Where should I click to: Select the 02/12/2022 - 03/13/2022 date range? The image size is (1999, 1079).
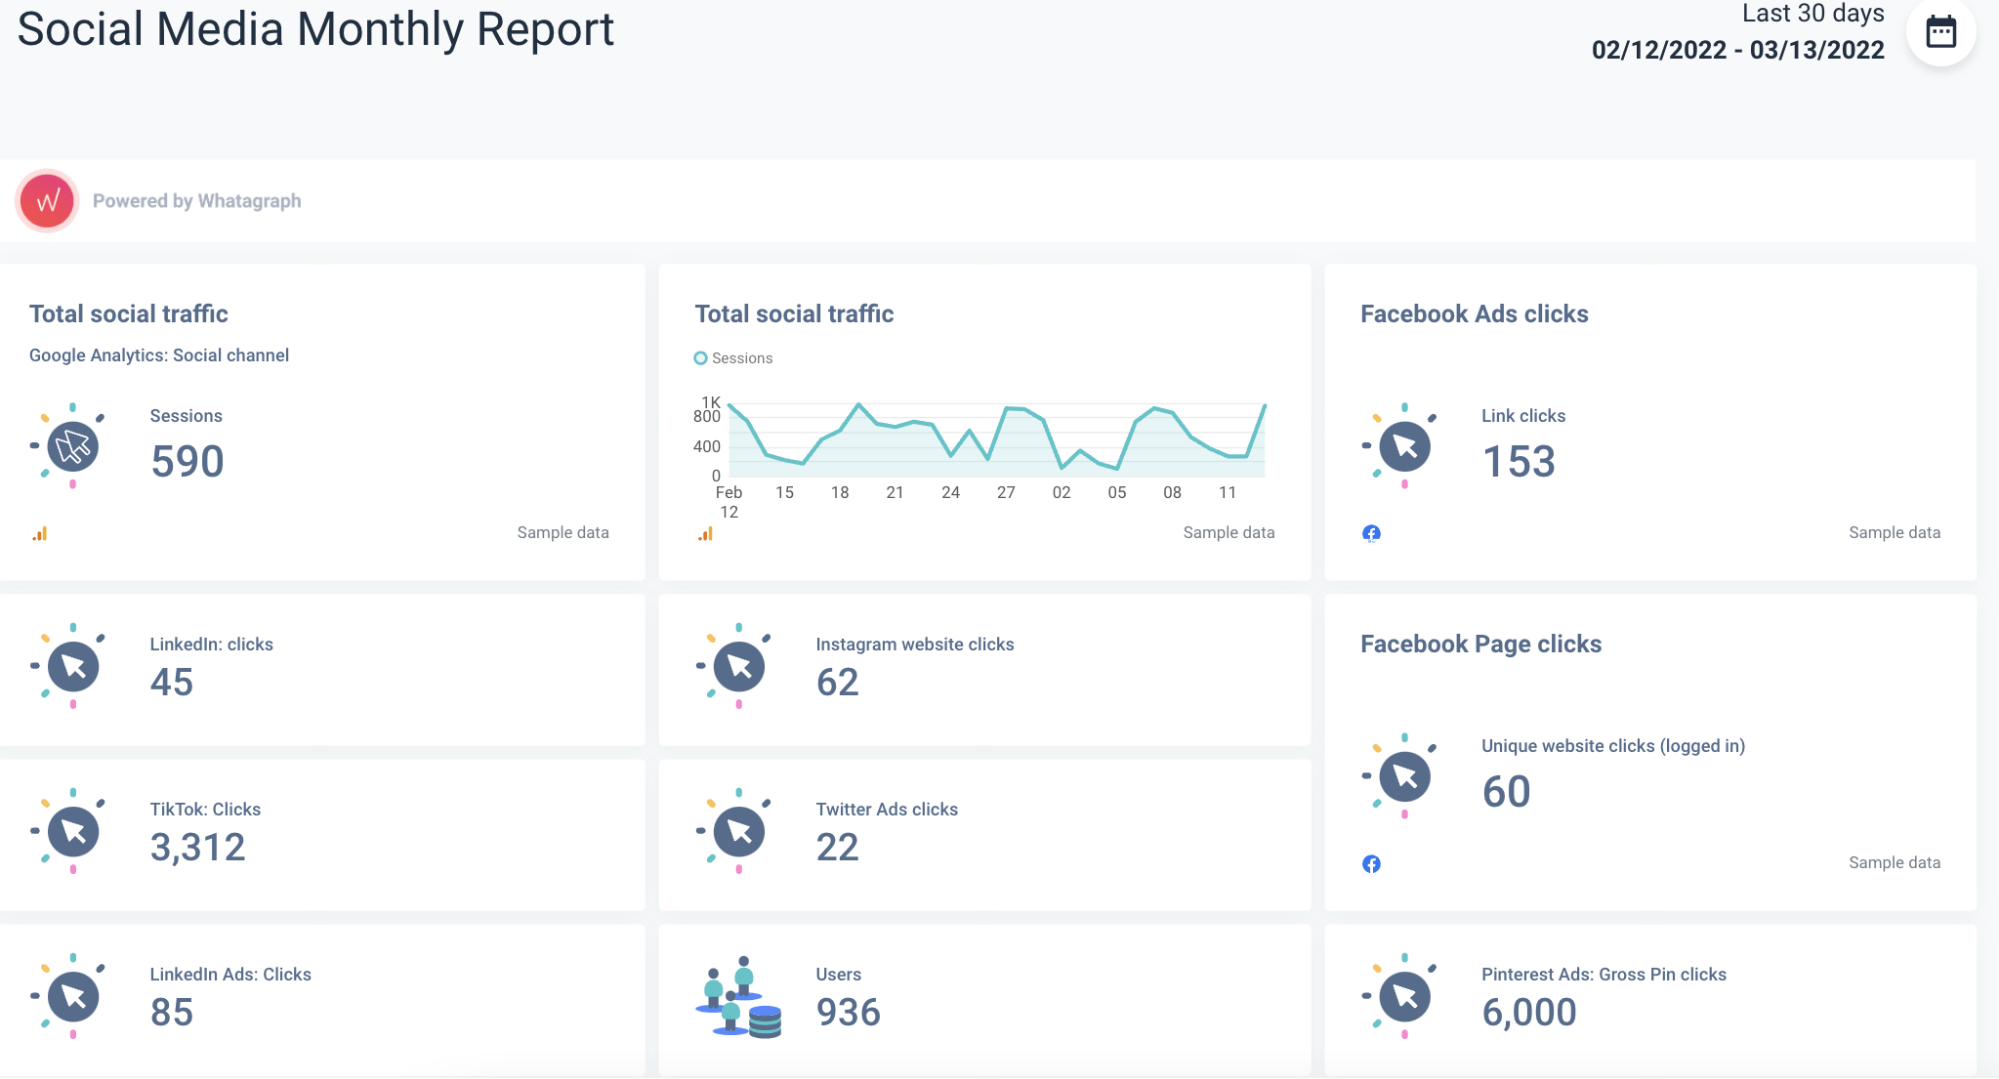point(1737,50)
